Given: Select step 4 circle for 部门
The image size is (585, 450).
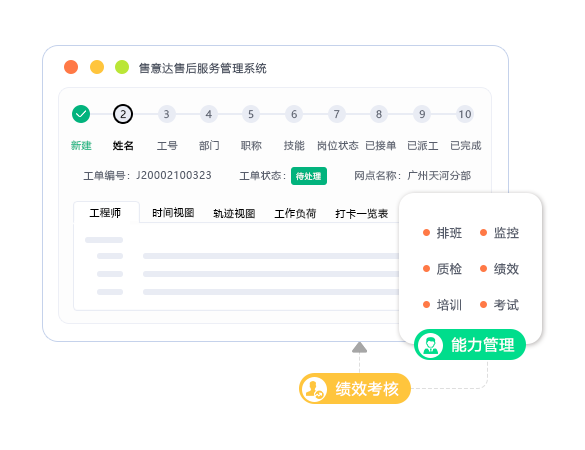Looking at the screenshot, I should [x=209, y=114].
